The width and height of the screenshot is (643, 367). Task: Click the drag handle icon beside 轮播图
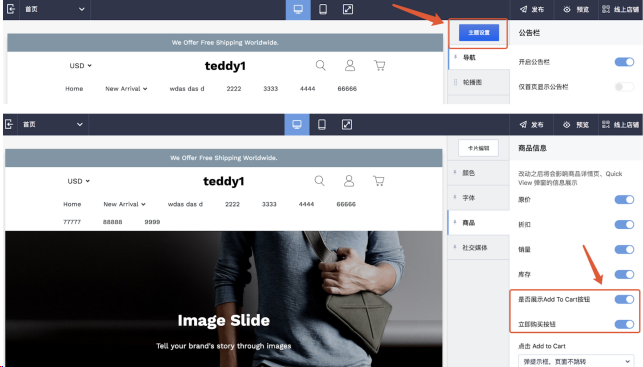pyautogui.click(x=455, y=82)
